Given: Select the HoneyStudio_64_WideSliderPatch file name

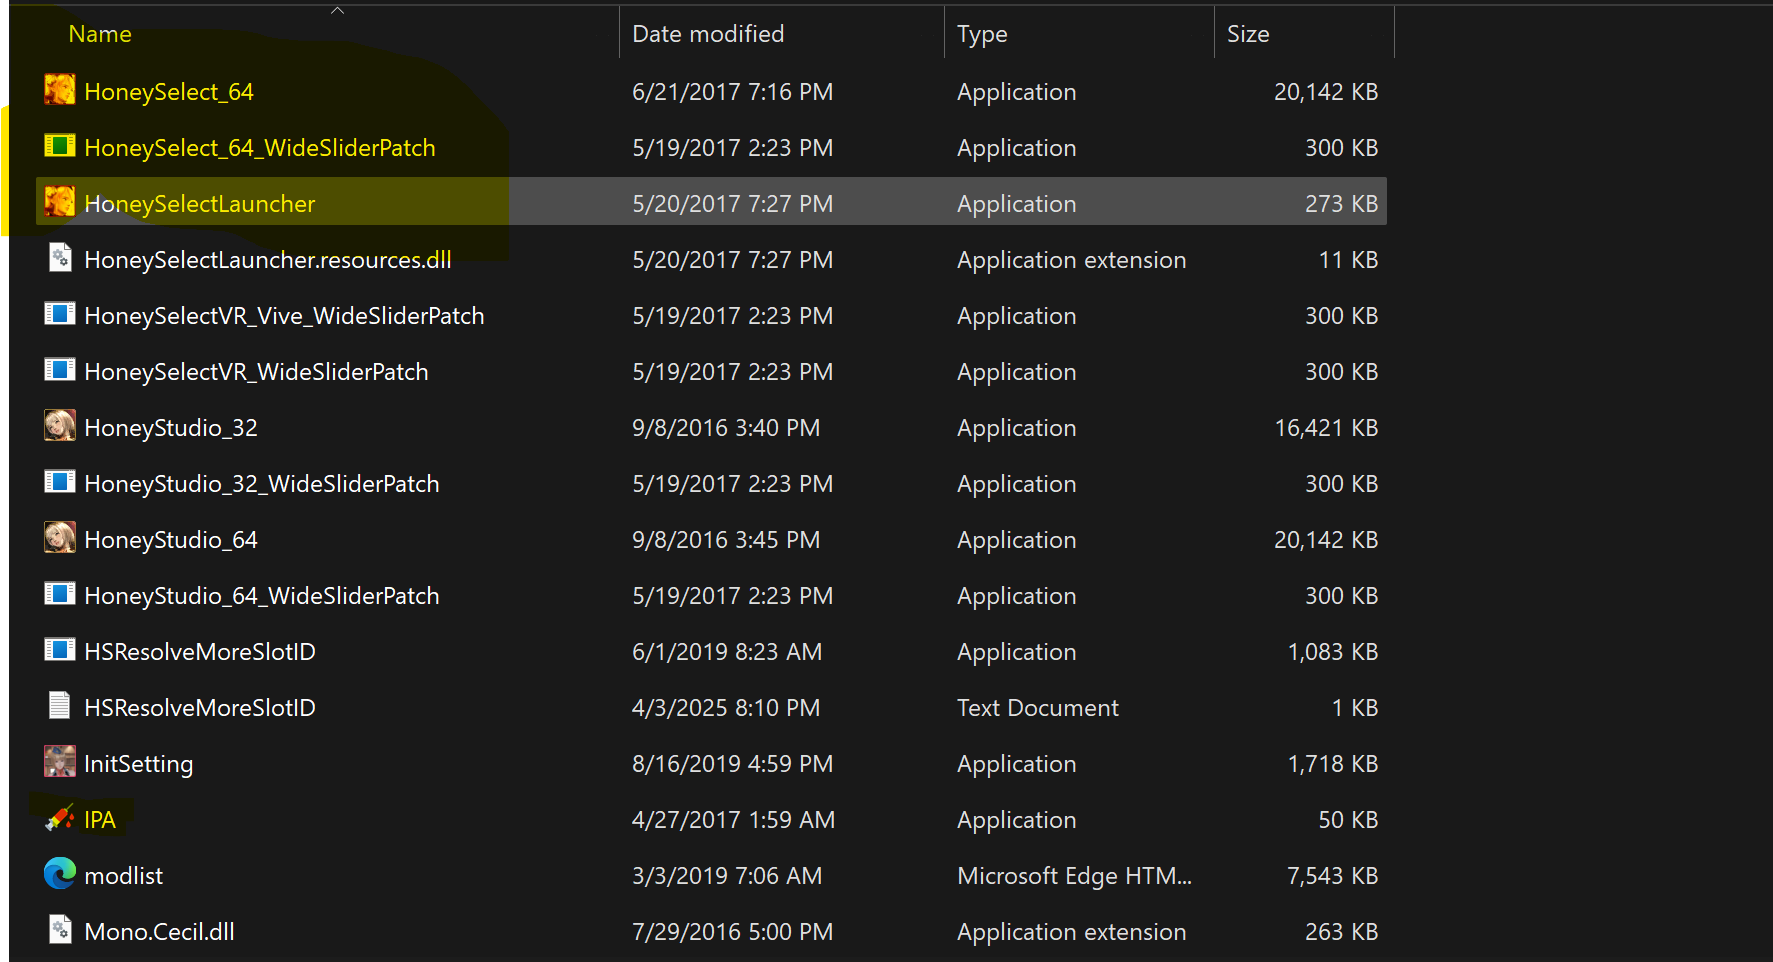Looking at the screenshot, I should point(262,596).
